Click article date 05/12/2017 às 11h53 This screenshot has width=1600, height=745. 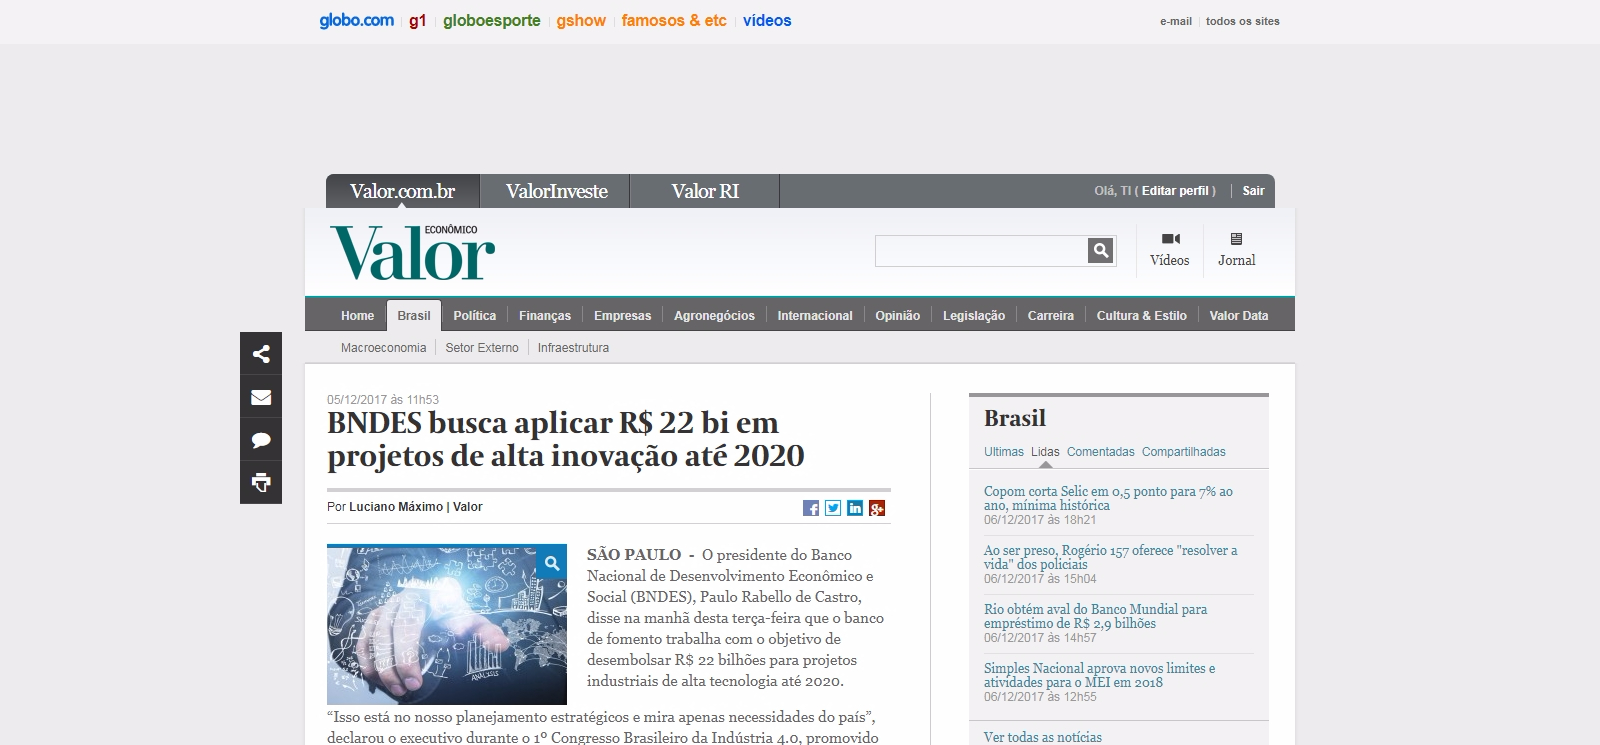click(x=383, y=400)
